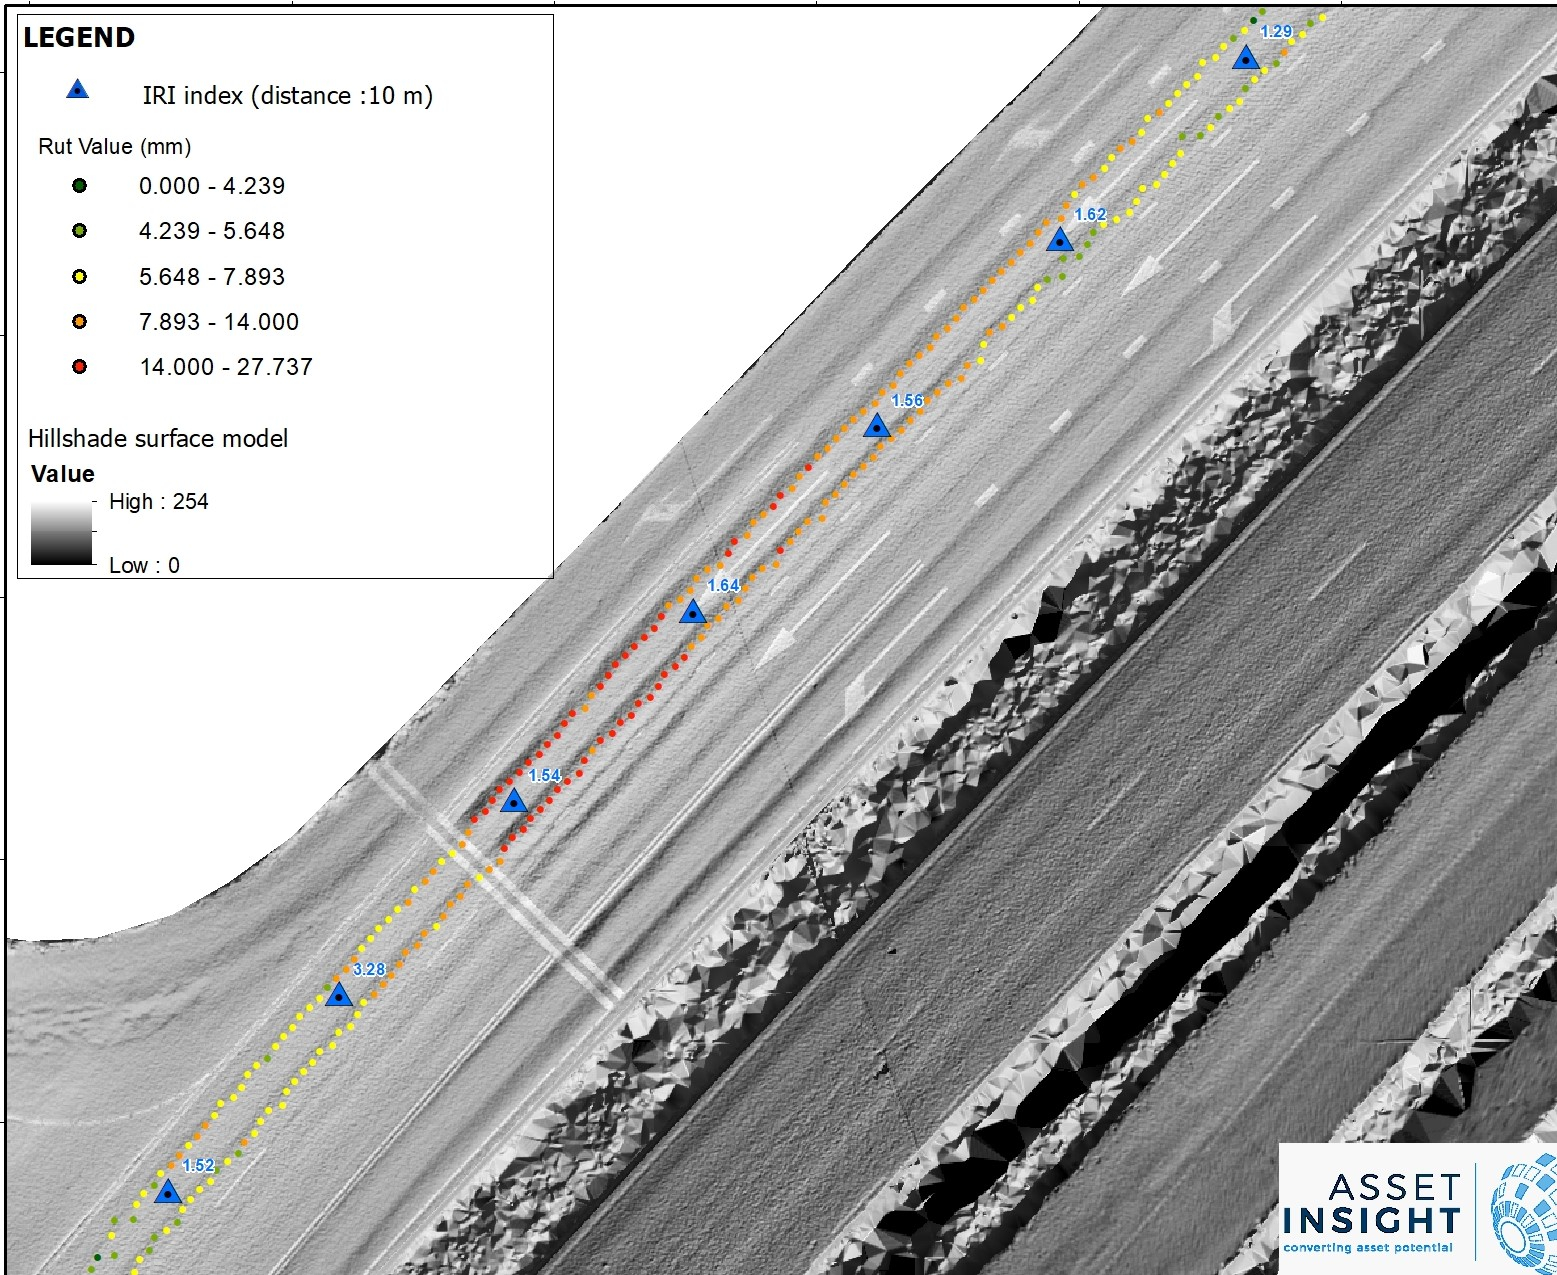Image resolution: width=1557 pixels, height=1275 pixels.
Task: Click the 1.56 IRI value label
Action: [x=907, y=401]
